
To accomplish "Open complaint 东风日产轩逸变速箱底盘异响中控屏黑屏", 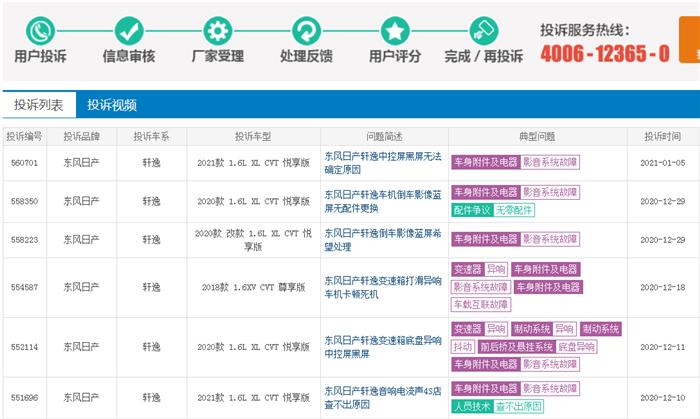I will (383, 347).
